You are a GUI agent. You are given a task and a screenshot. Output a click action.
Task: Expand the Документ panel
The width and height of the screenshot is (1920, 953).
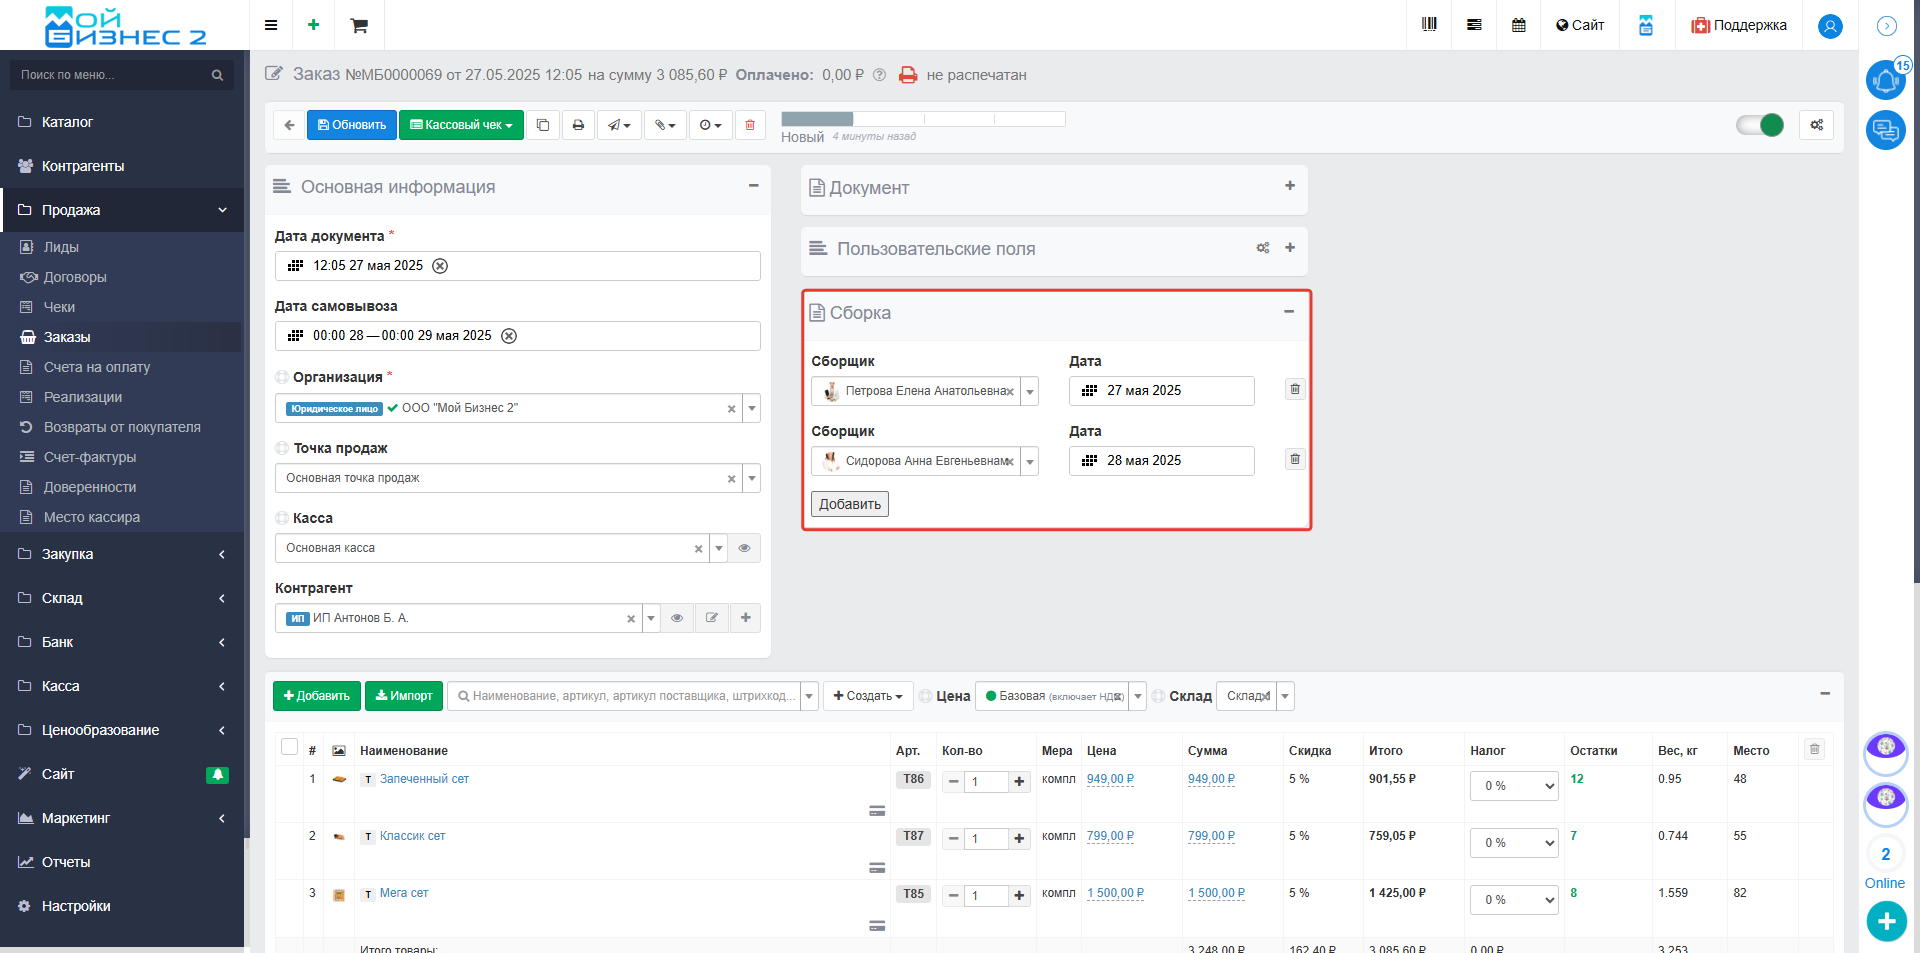1290,186
